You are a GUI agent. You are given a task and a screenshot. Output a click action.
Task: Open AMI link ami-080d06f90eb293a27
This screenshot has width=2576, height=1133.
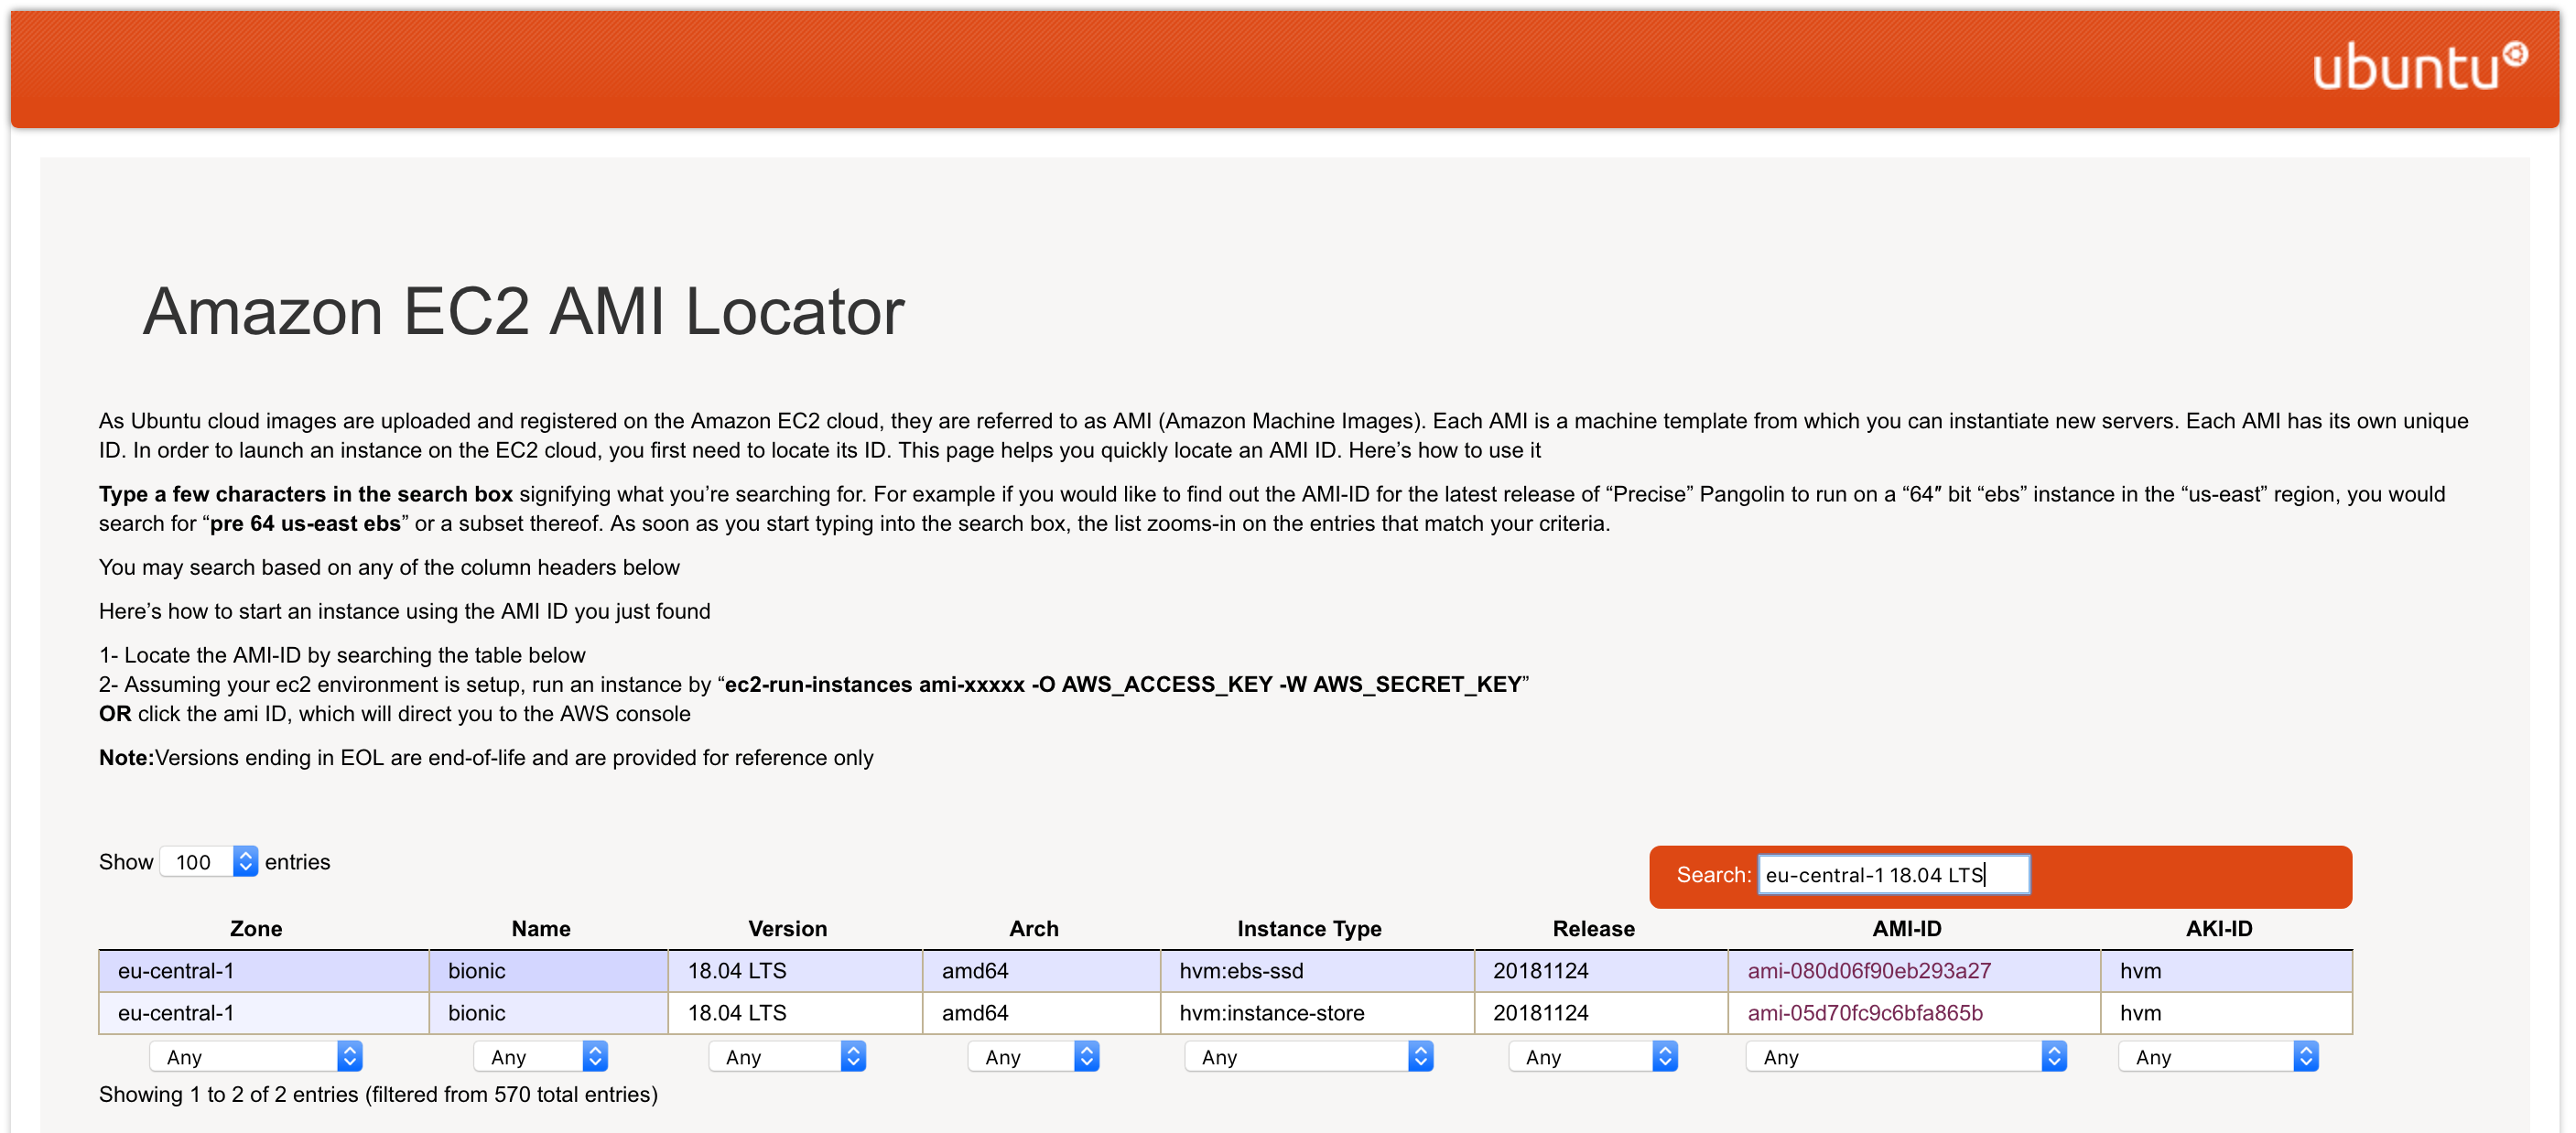(1868, 970)
